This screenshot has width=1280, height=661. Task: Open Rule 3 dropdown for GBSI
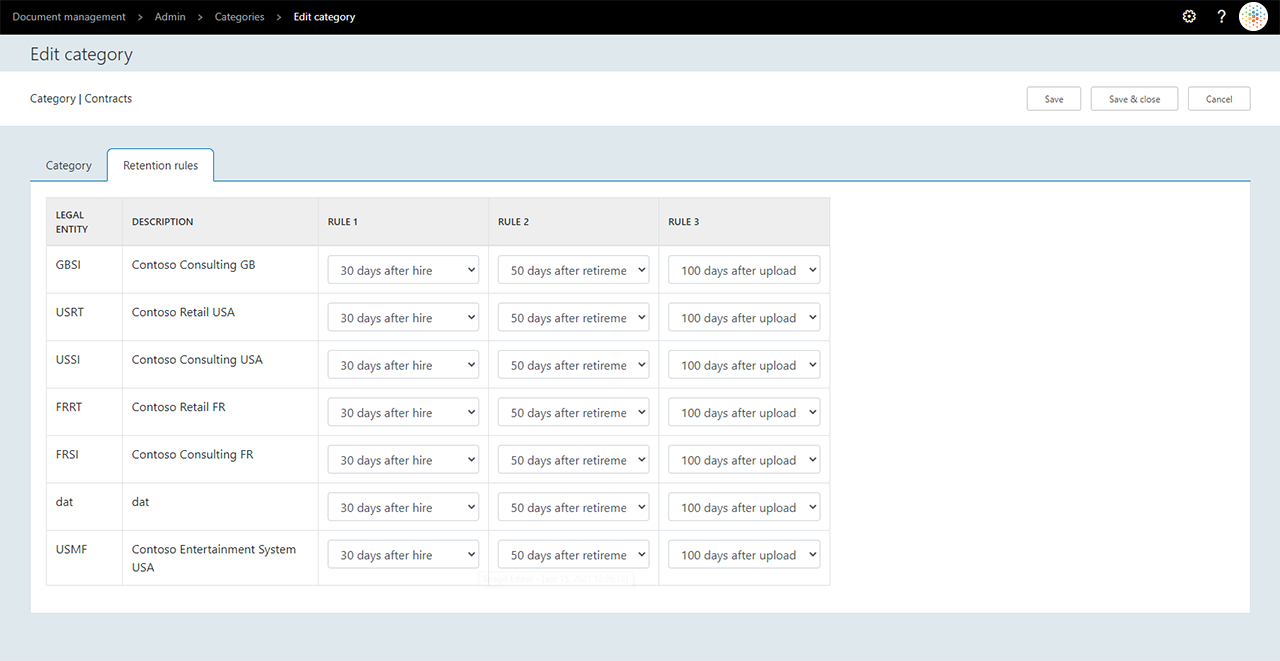click(x=744, y=270)
